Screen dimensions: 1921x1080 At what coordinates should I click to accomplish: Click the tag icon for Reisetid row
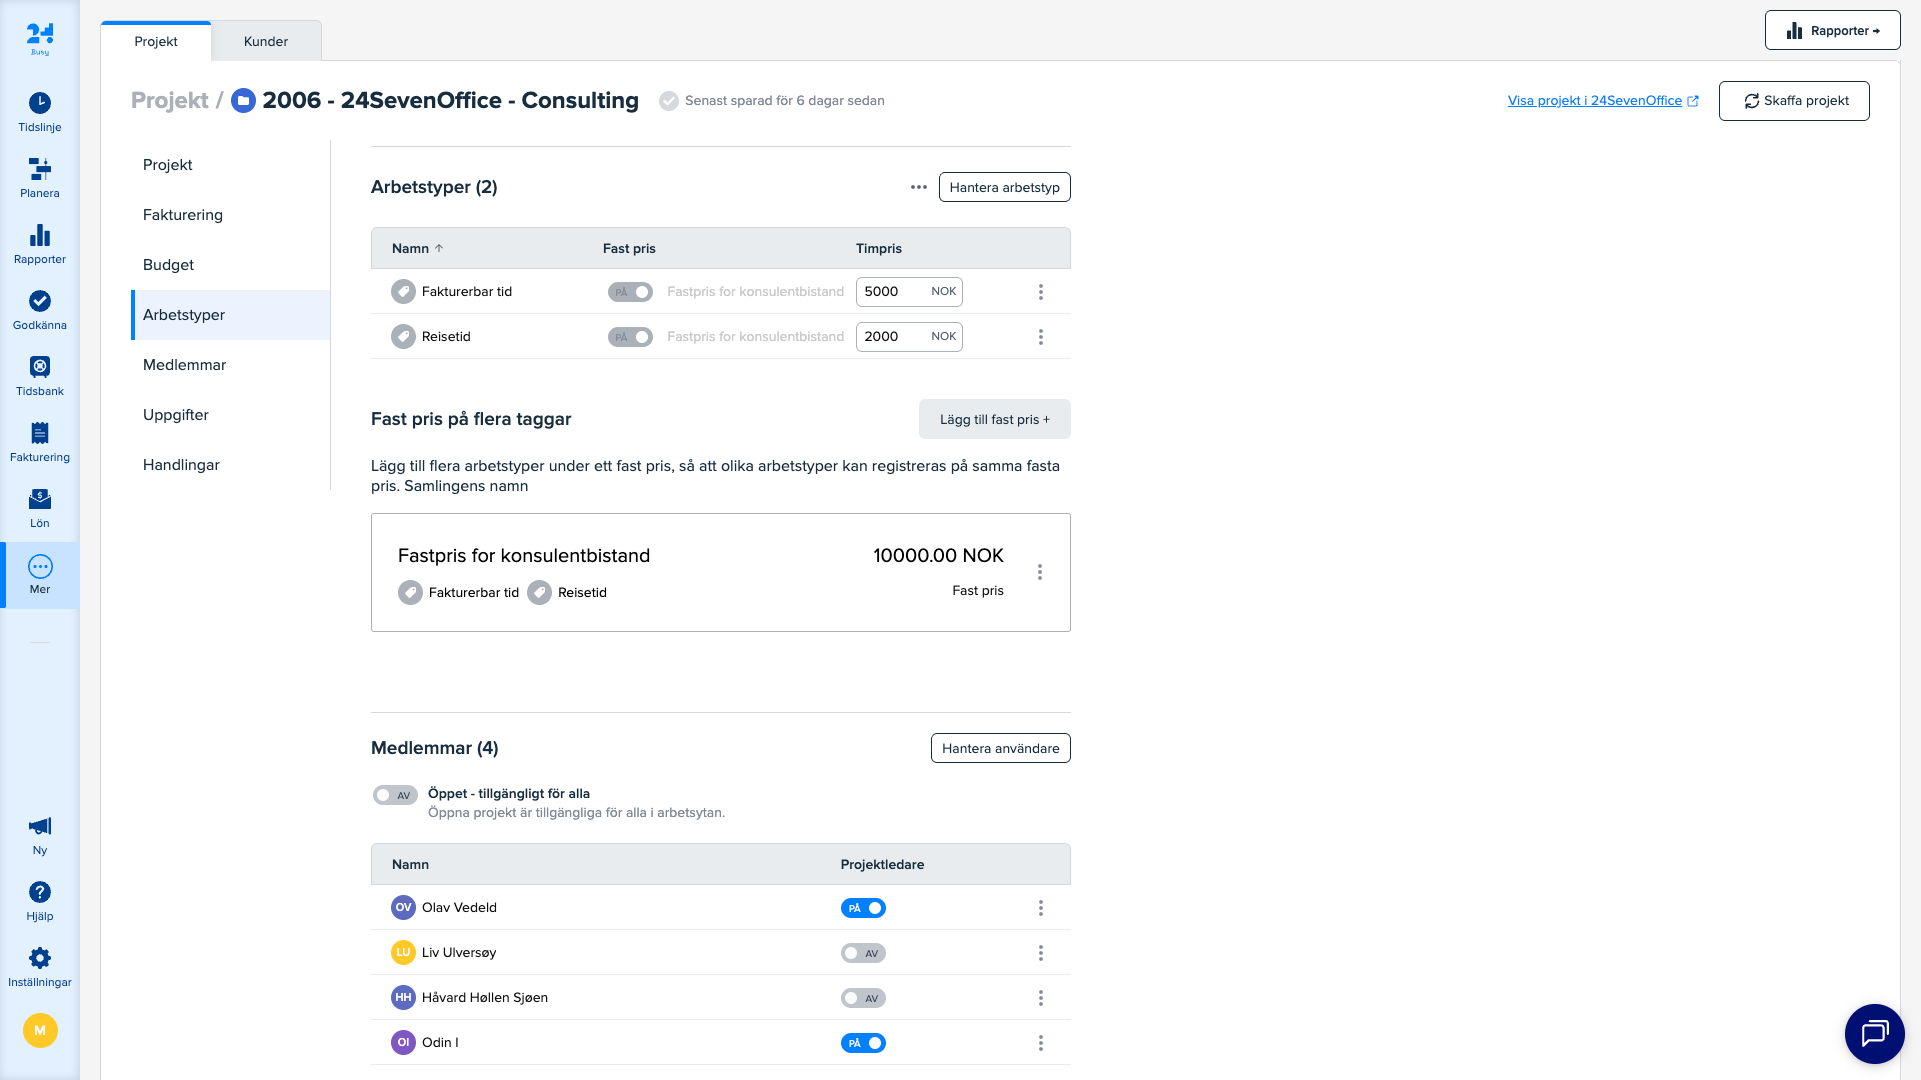tap(403, 336)
